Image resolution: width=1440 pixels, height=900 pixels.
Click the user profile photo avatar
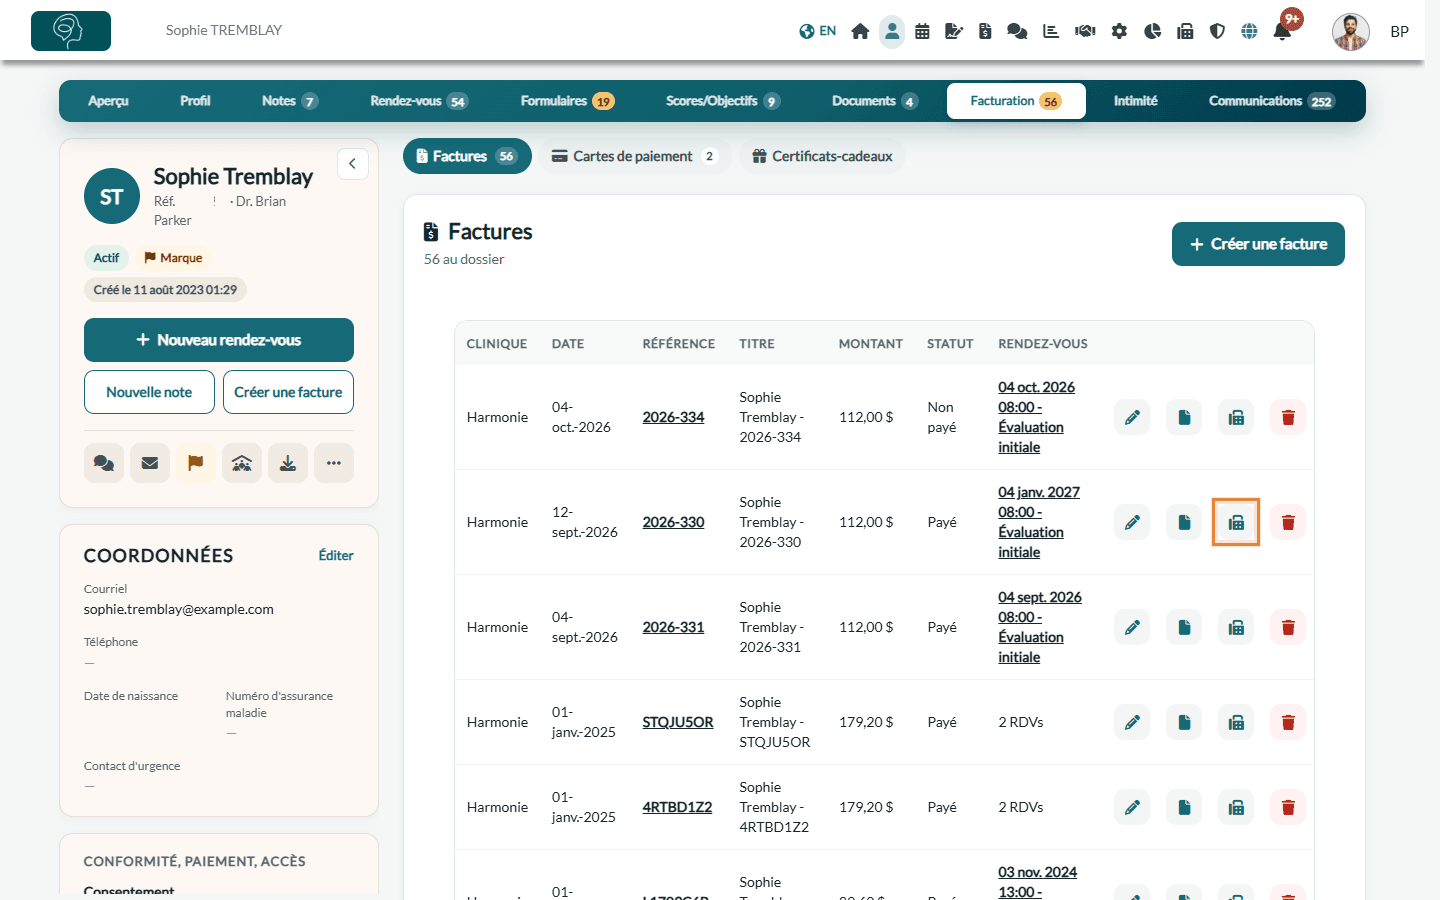point(1351,31)
